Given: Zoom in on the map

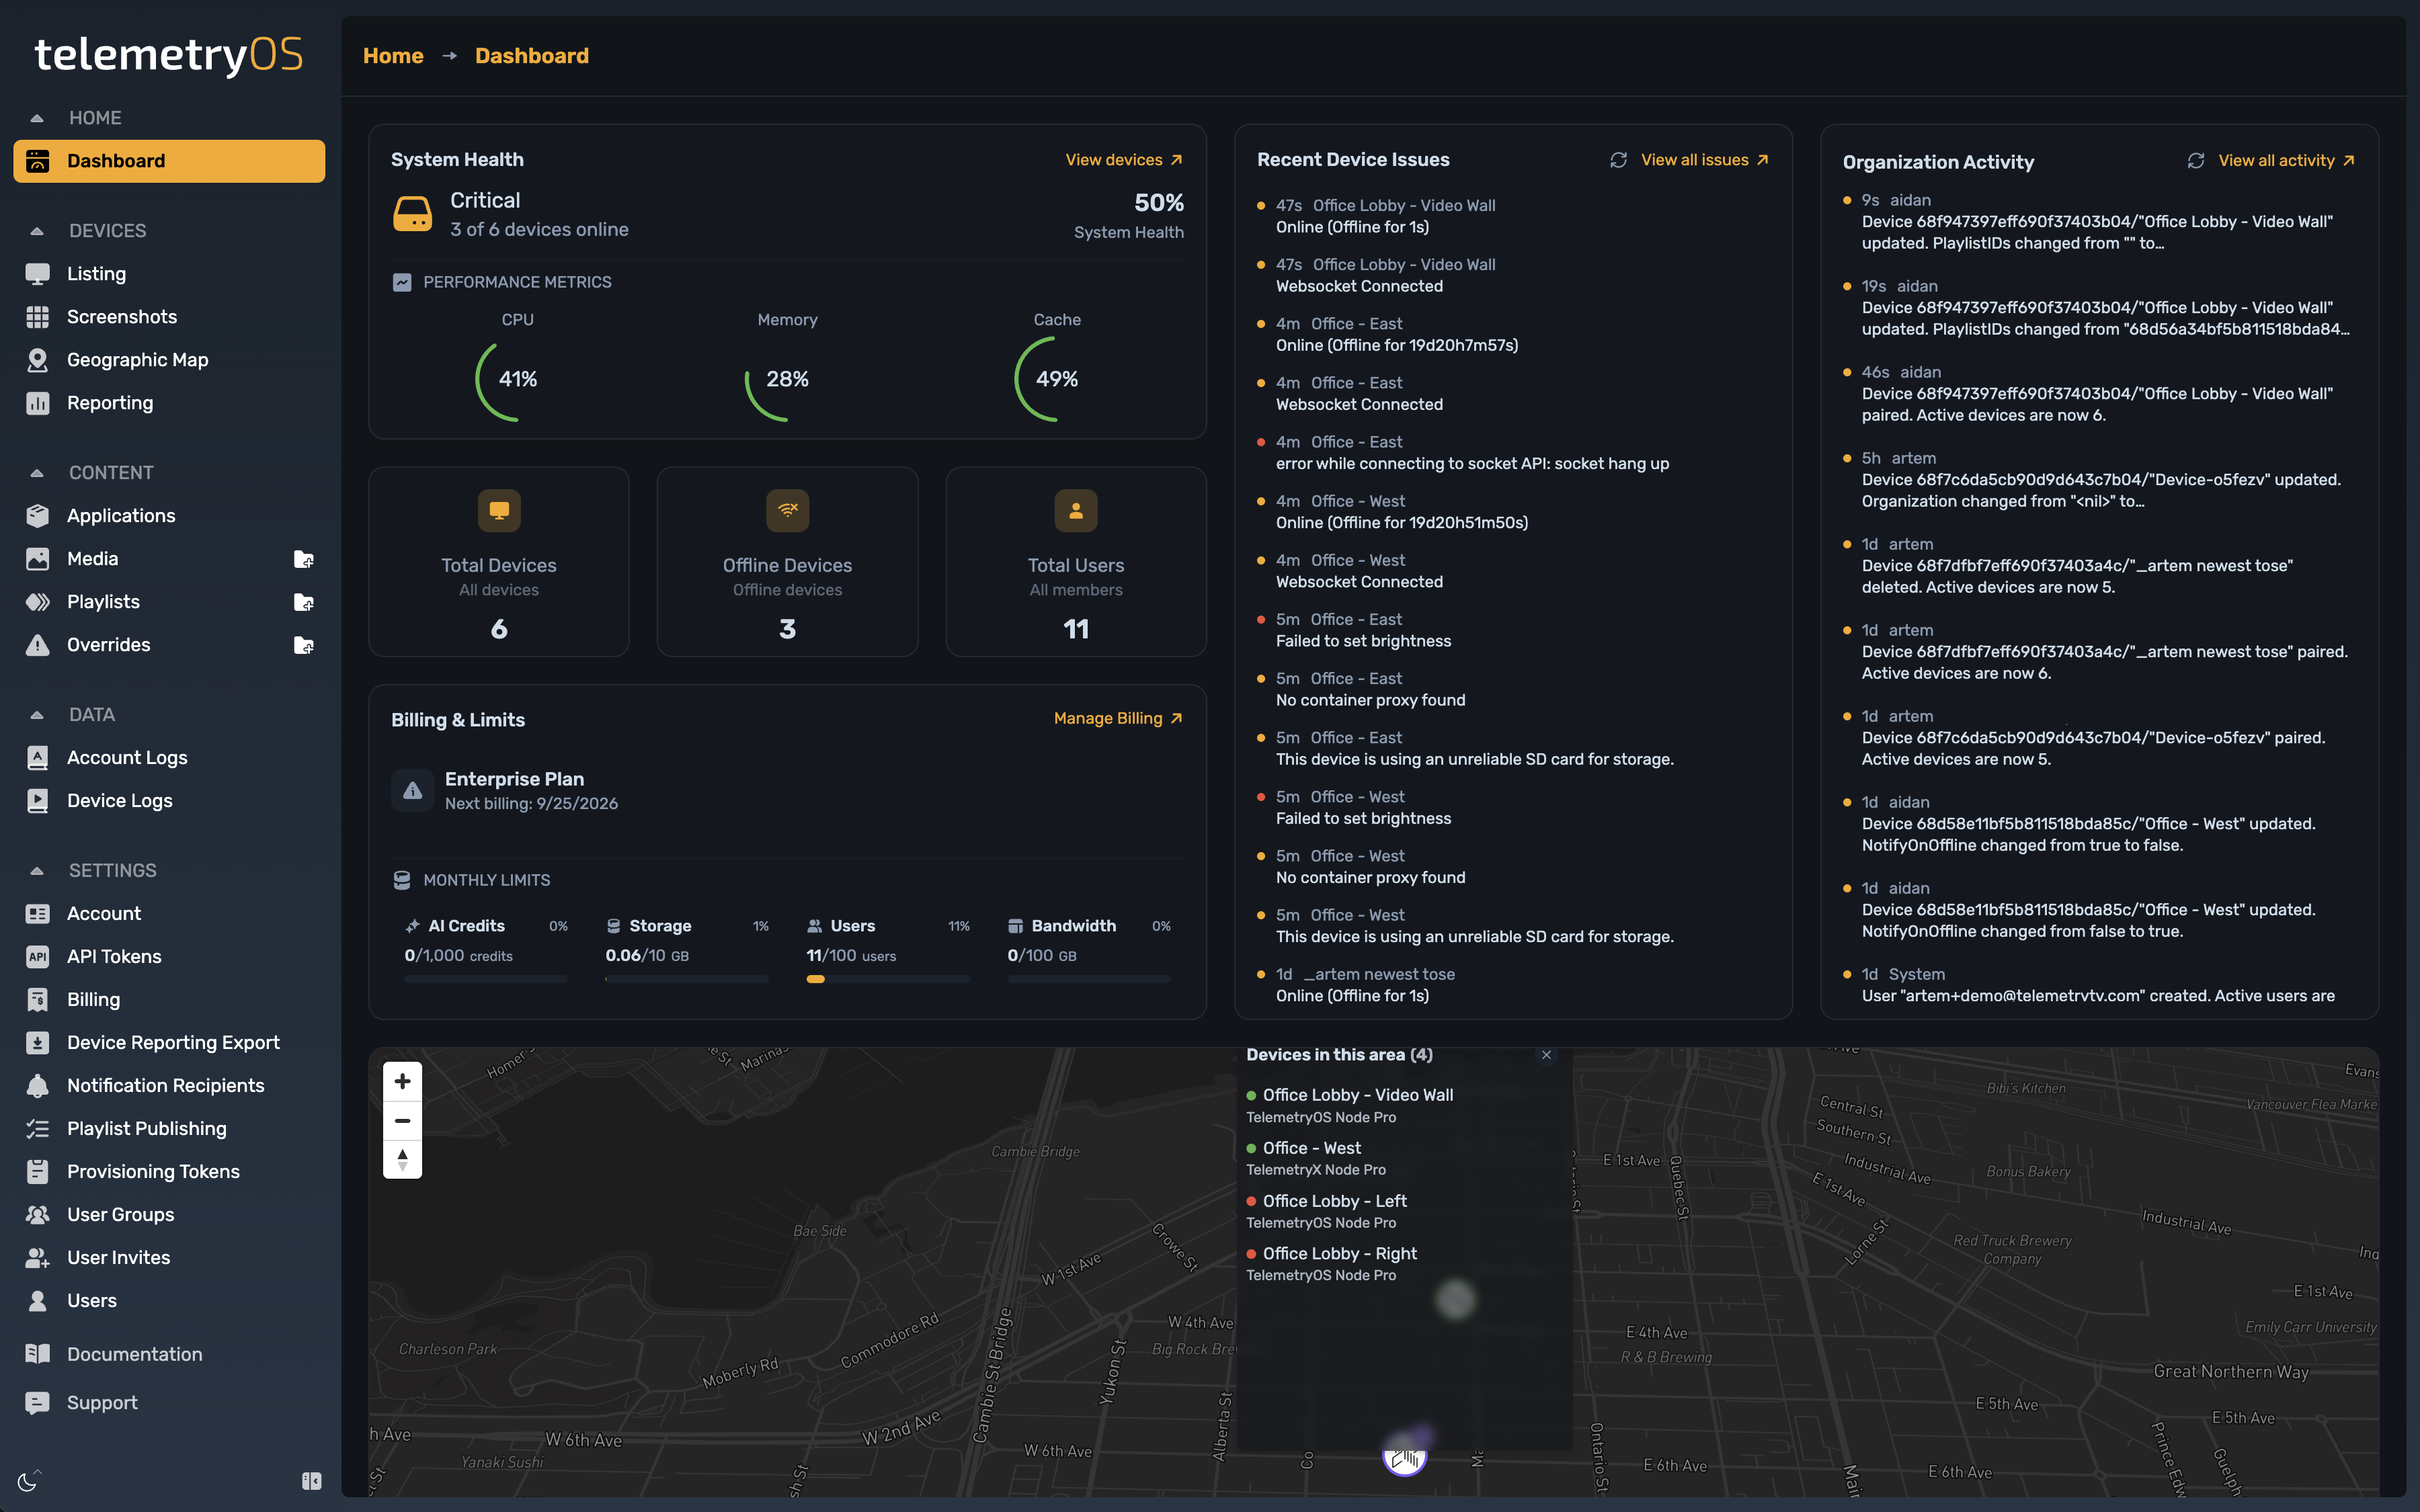Looking at the screenshot, I should point(402,1081).
